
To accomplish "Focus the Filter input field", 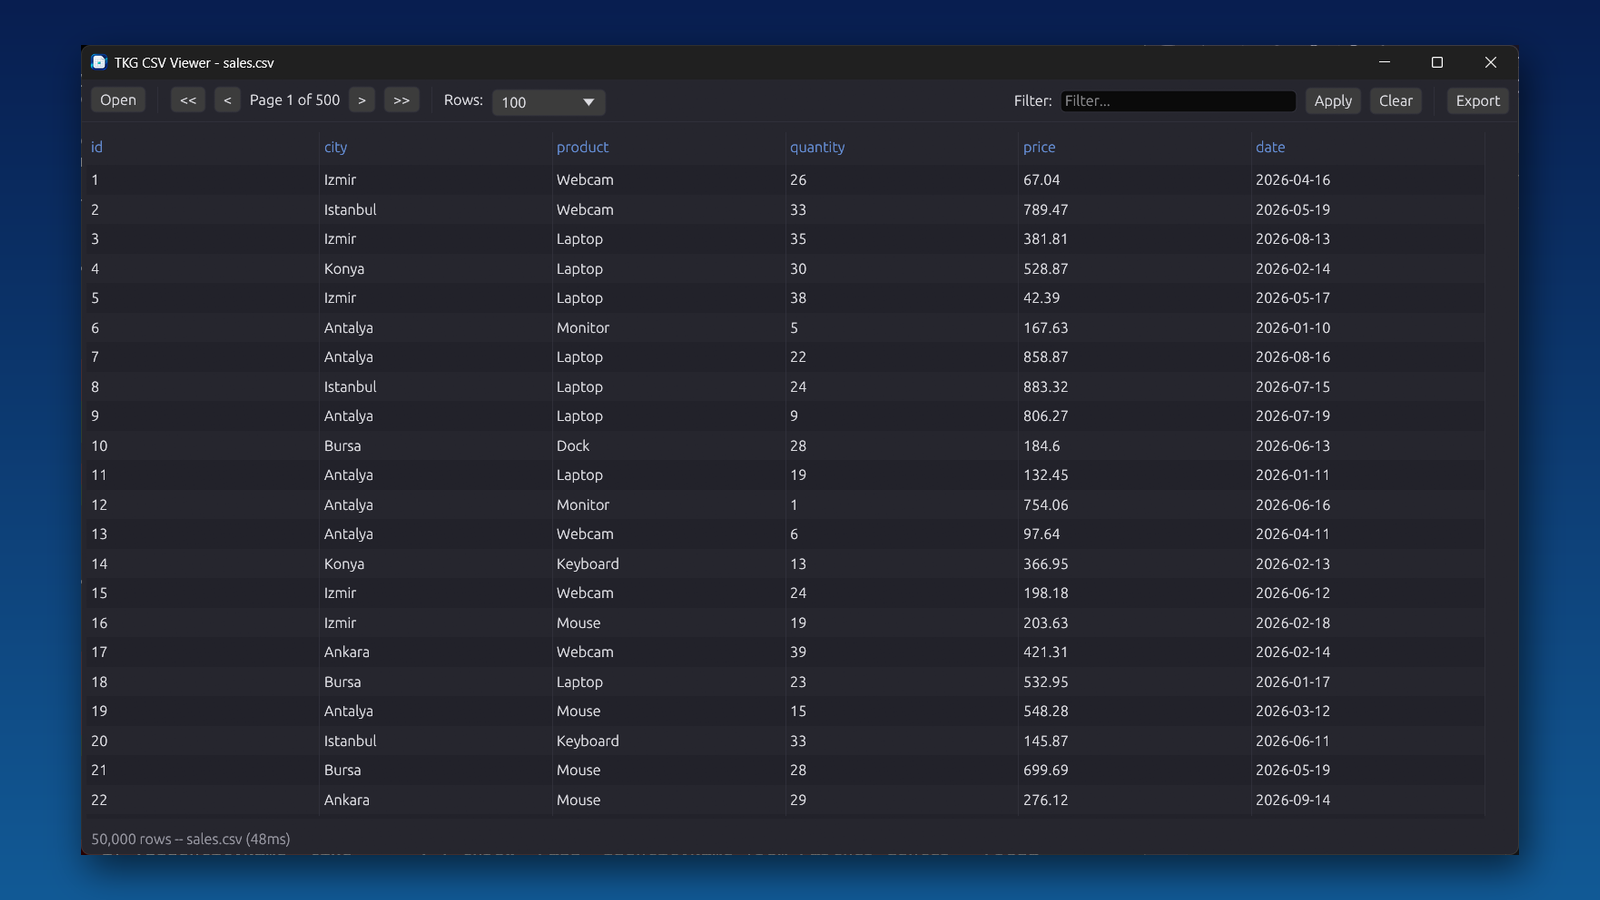I will 1178,101.
